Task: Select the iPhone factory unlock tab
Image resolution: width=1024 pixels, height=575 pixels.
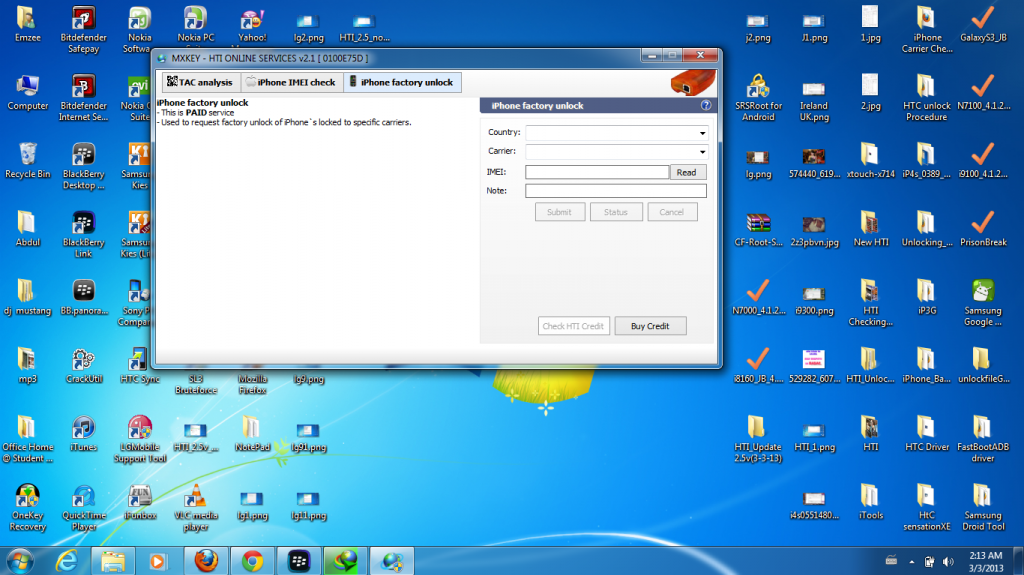Action: [402, 82]
